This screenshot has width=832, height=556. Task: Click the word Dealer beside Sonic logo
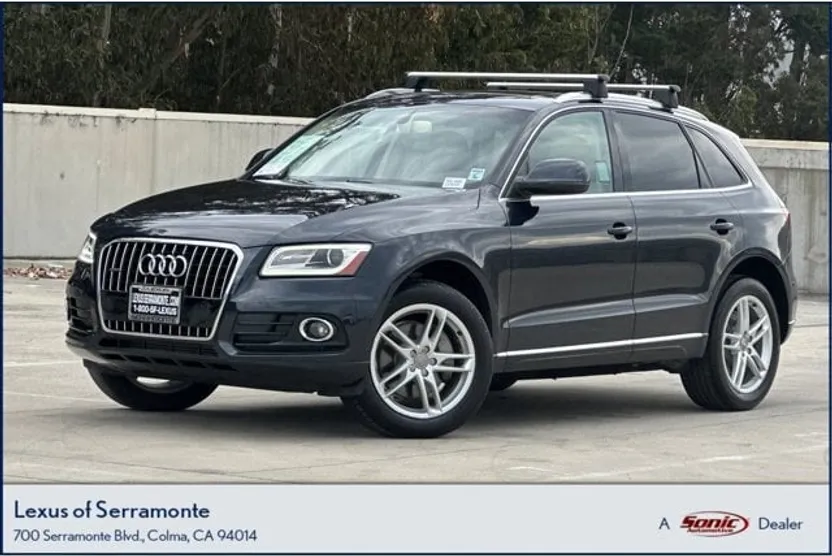tap(780, 524)
